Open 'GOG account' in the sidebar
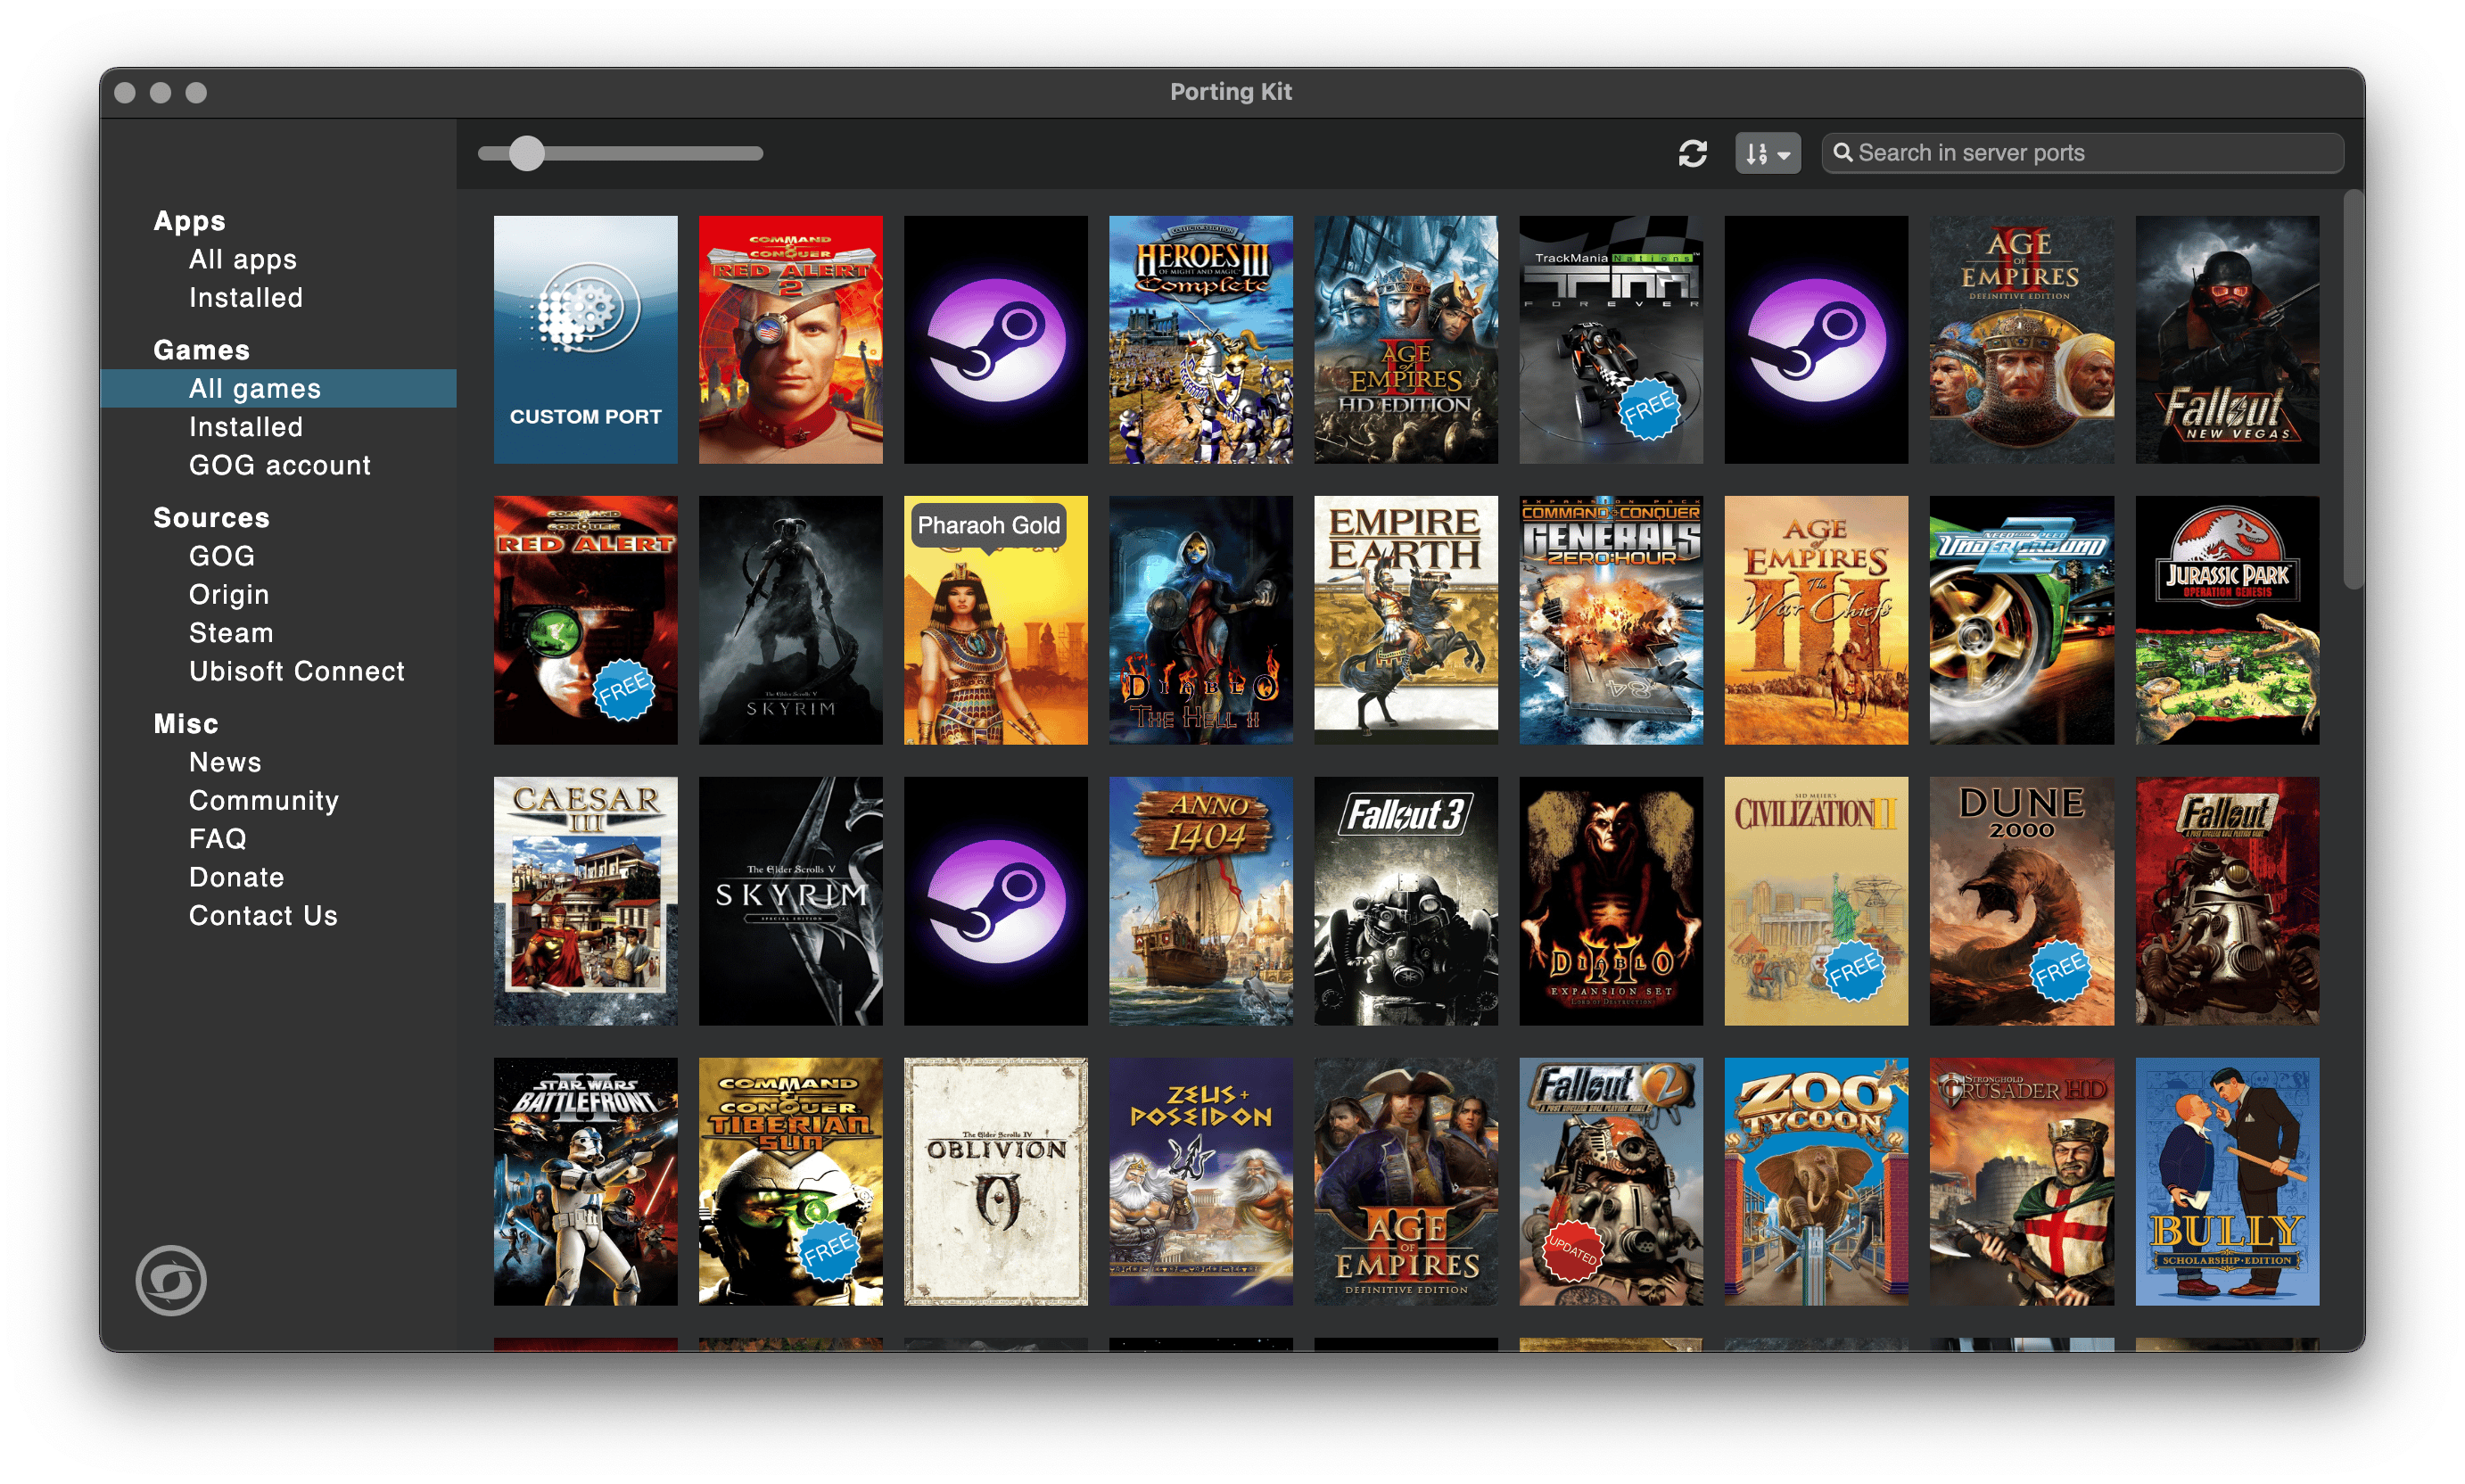The width and height of the screenshot is (2465, 1484). tap(280, 465)
